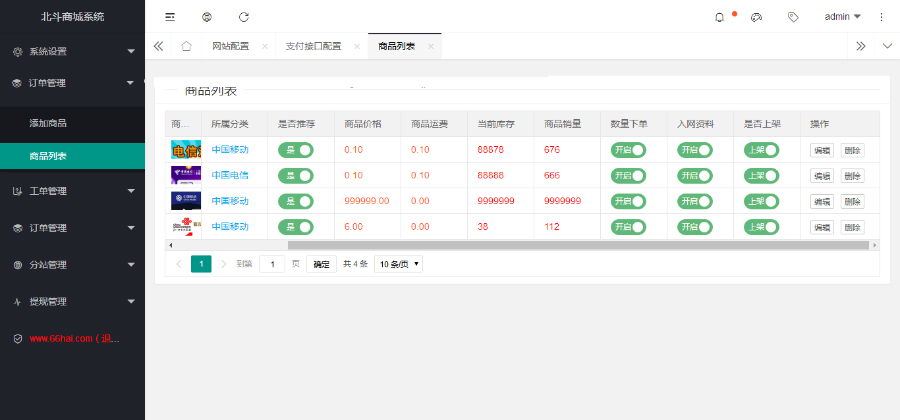Click 编辑 button in the first row
This screenshot has height=420, width=900.
coord(821,150)
